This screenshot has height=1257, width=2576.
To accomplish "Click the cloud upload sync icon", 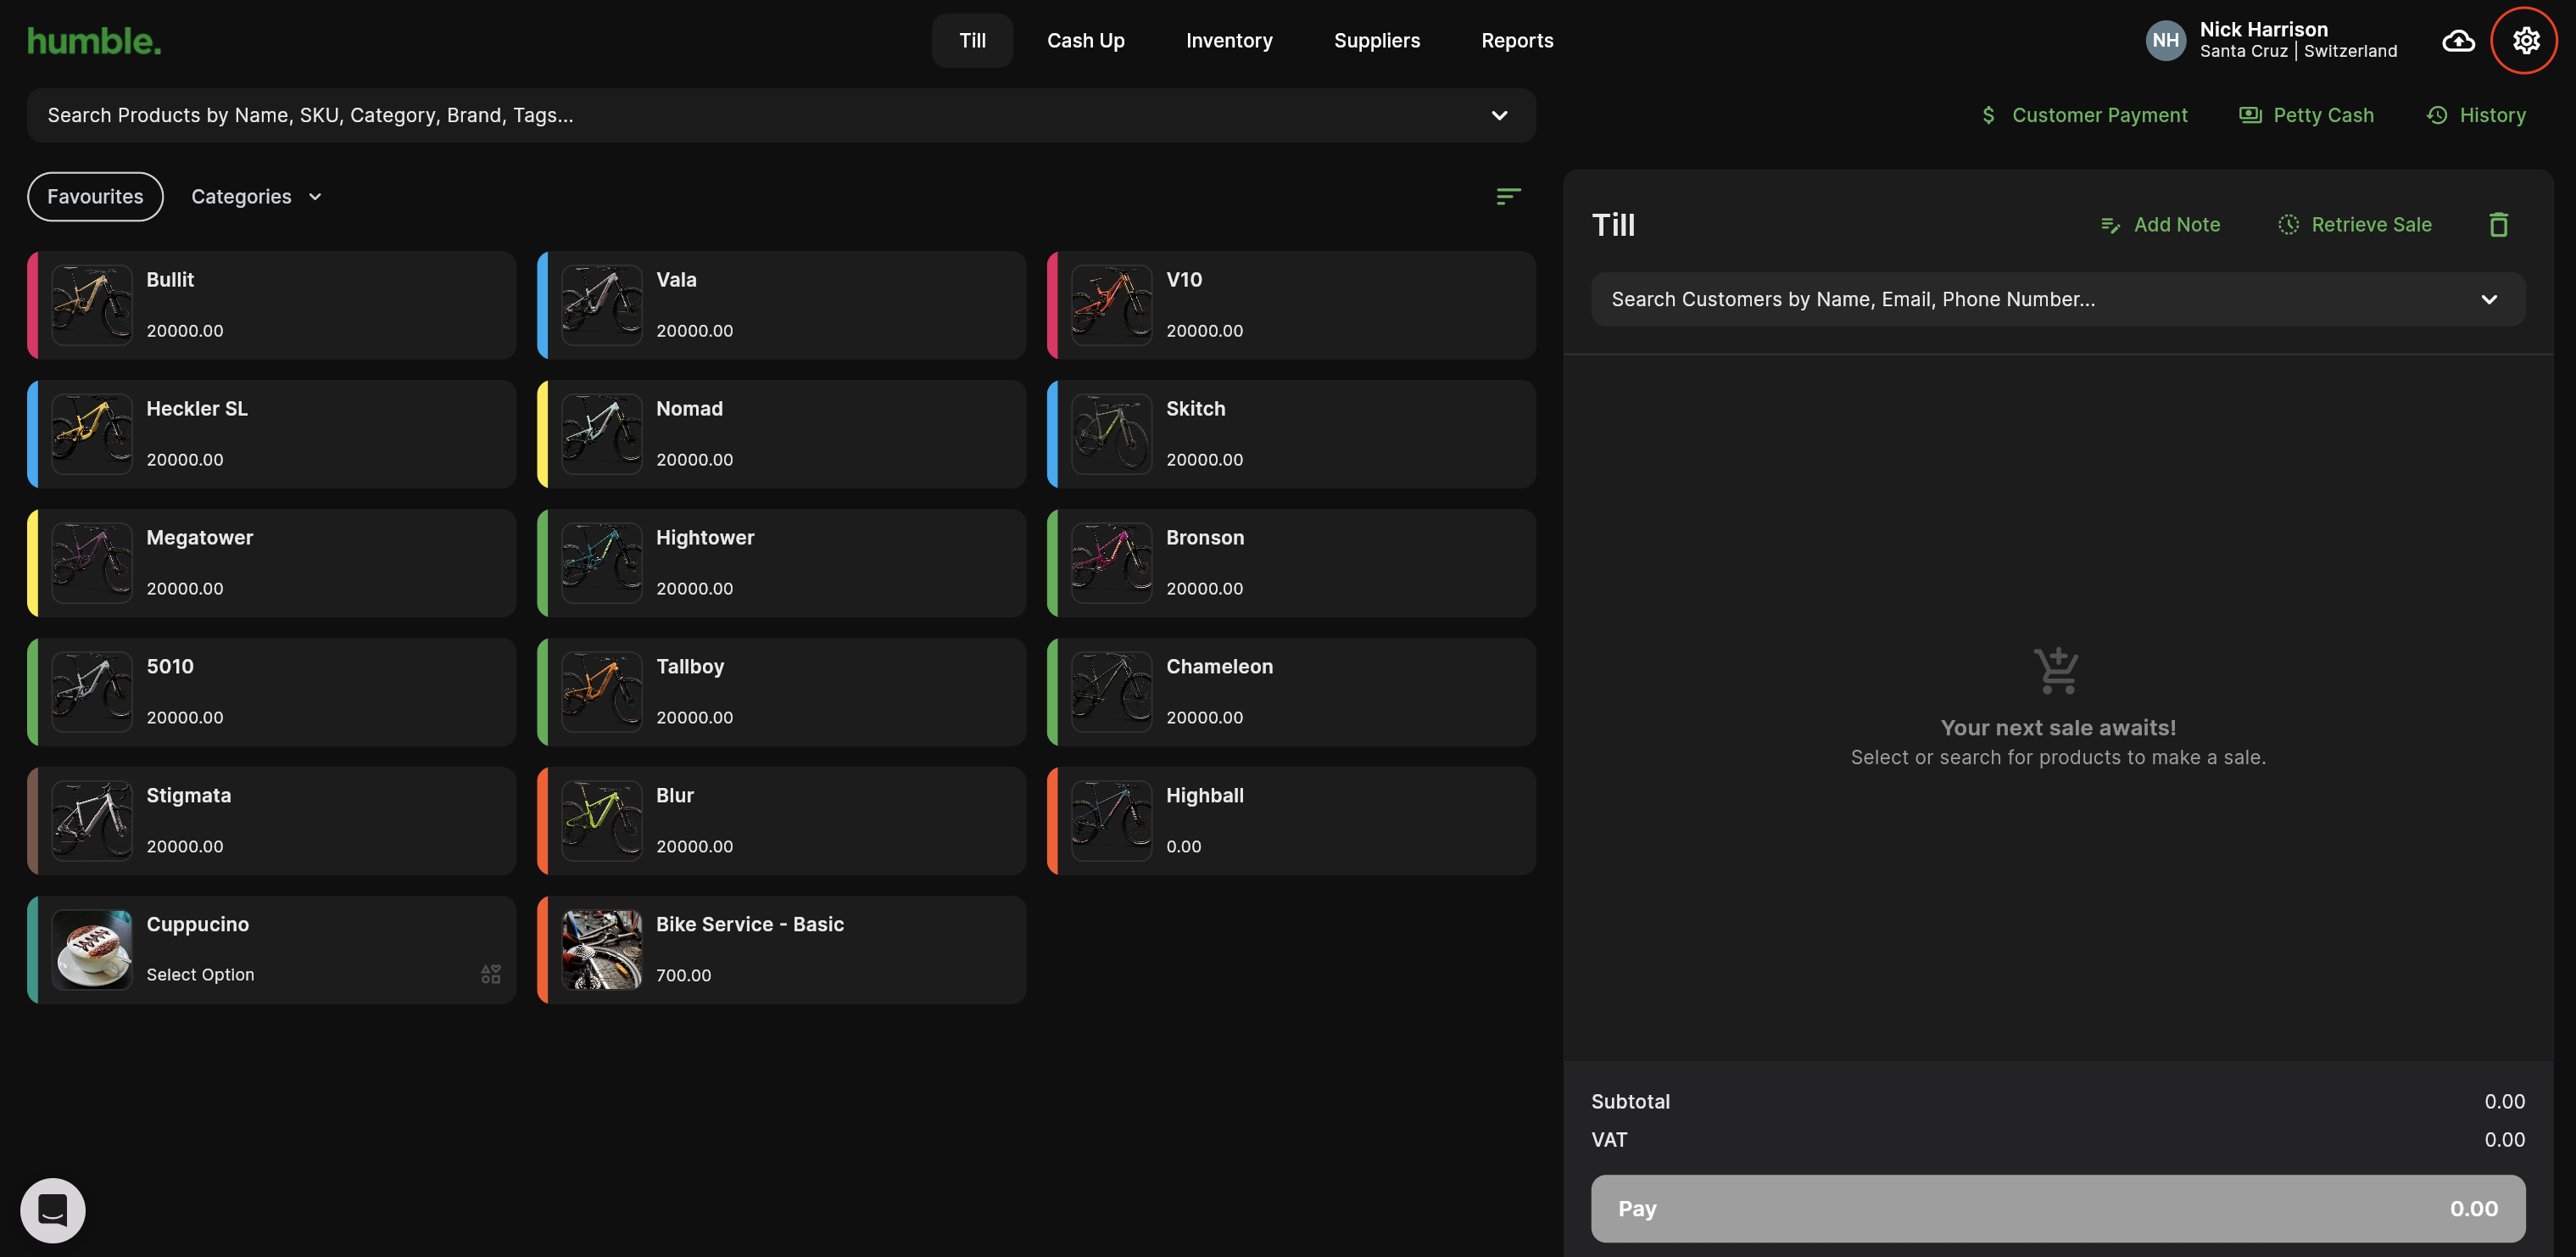I will tap(2458, 41).
